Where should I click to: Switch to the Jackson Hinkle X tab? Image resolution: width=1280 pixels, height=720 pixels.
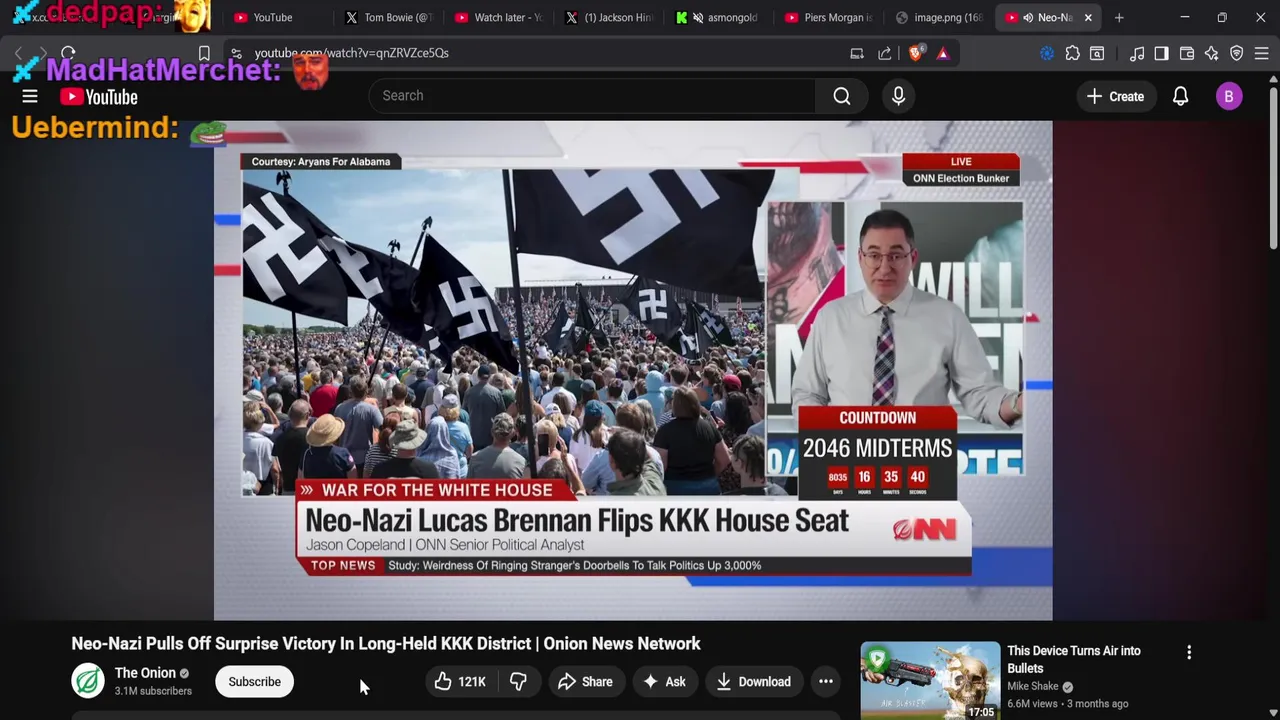(608, 17)
